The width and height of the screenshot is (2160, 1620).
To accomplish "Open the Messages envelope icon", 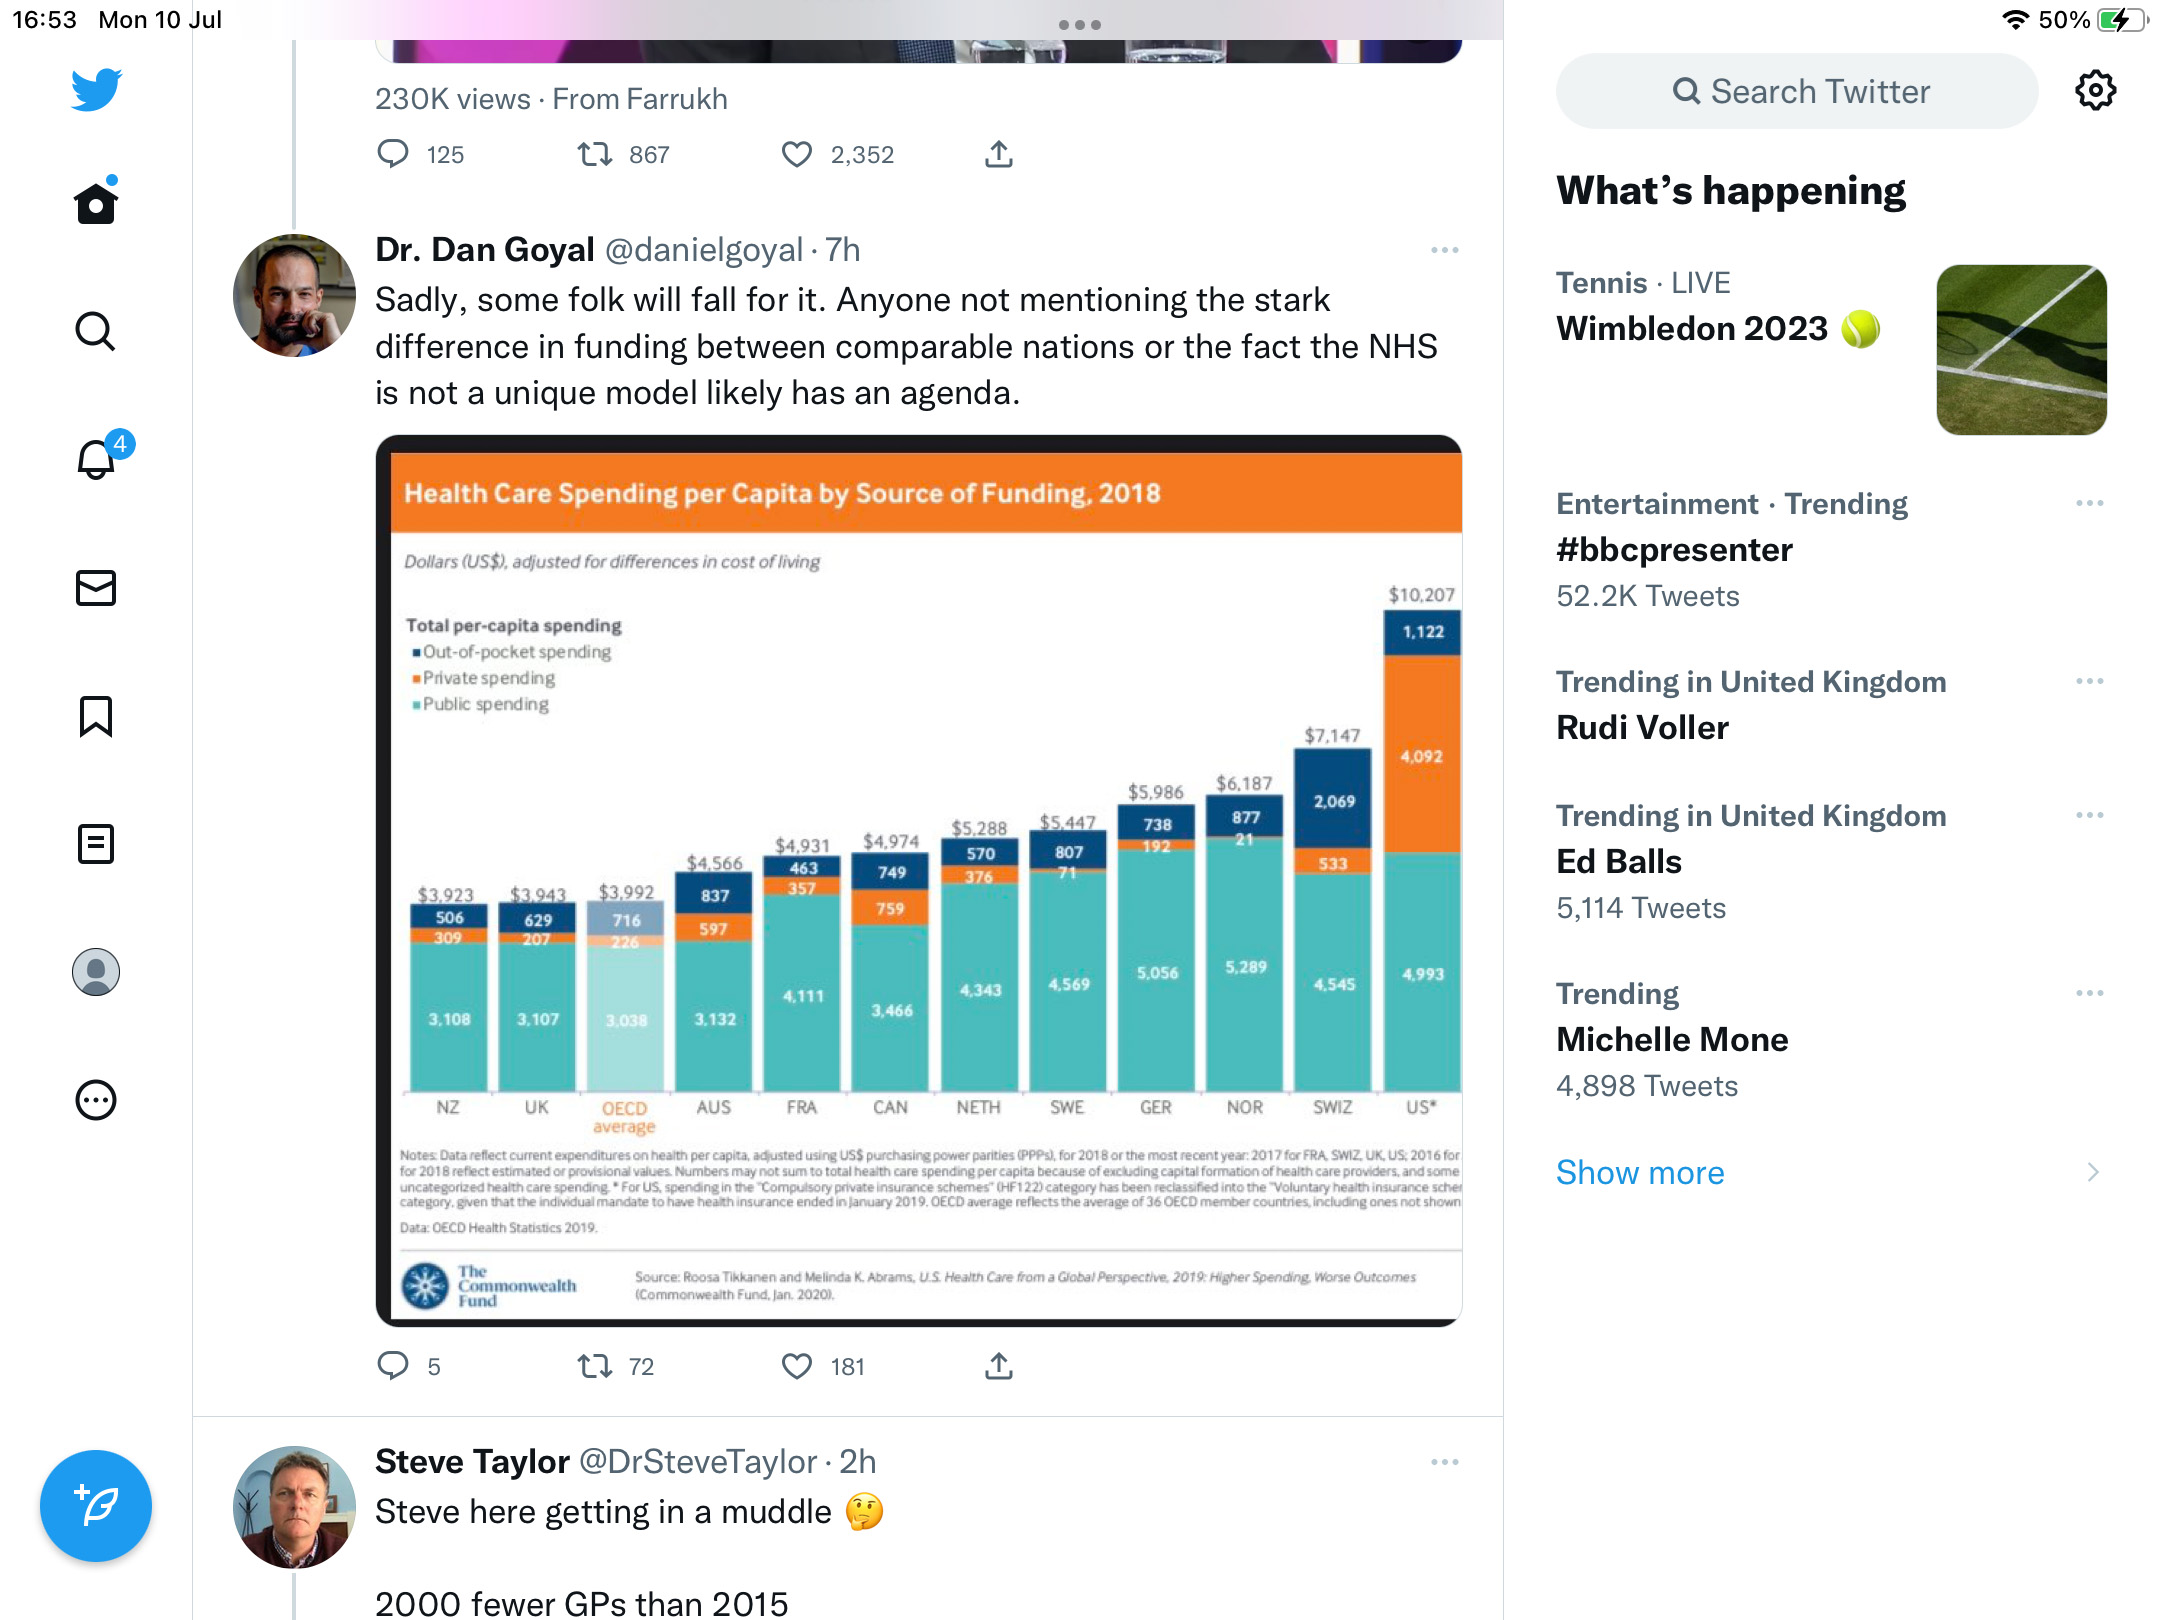I will pyautogui.click(x=96, y=588).
